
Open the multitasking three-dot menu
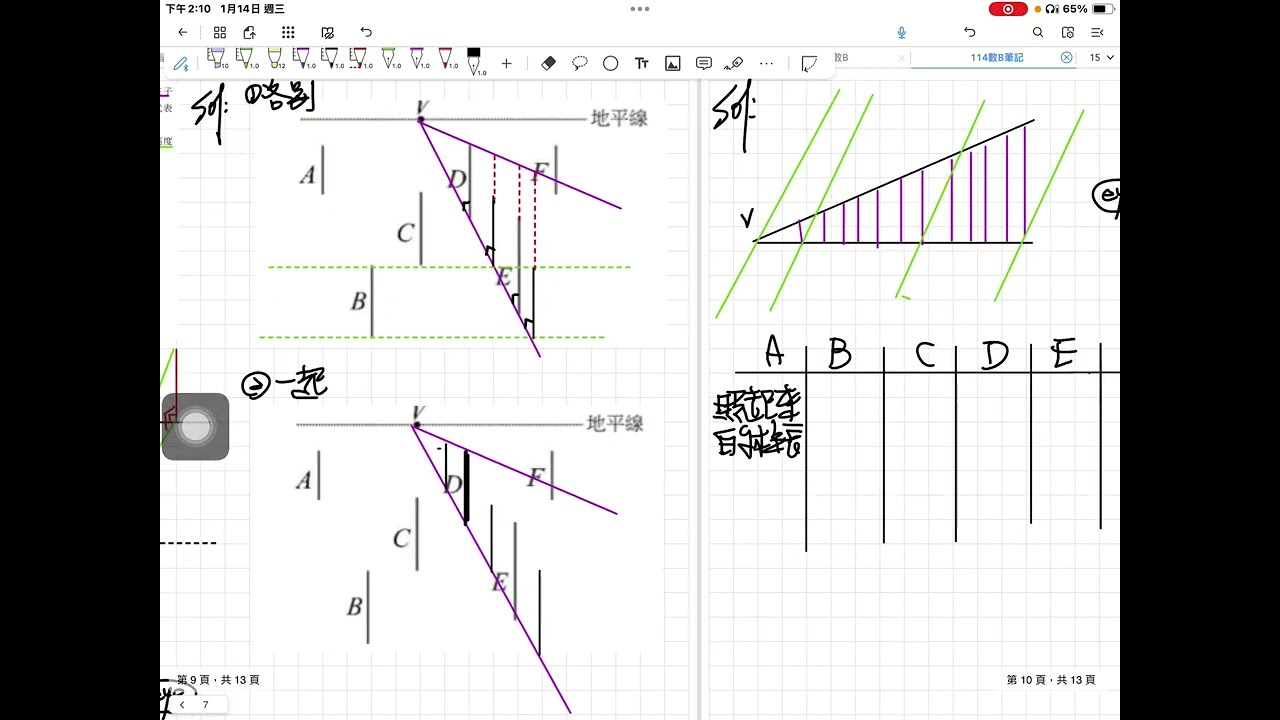pyautogui.click(x=640, y=9)
